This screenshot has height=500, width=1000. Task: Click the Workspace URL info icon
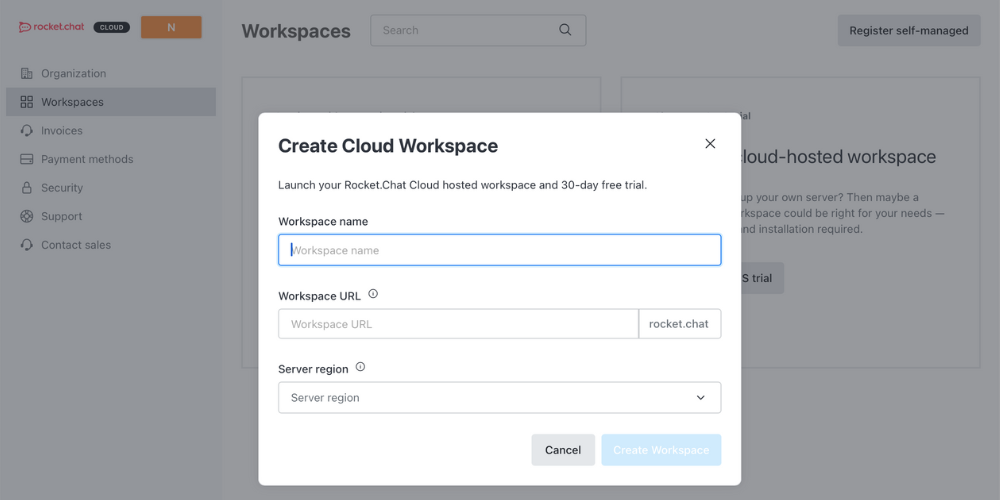coord(373,294)
